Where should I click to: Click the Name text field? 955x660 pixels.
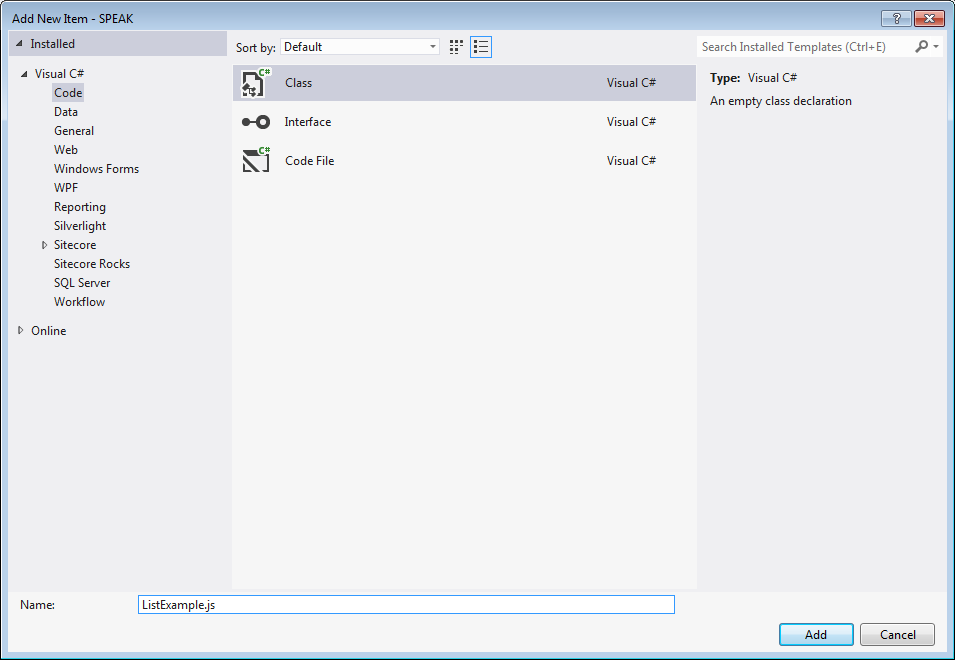coord(406,605)
